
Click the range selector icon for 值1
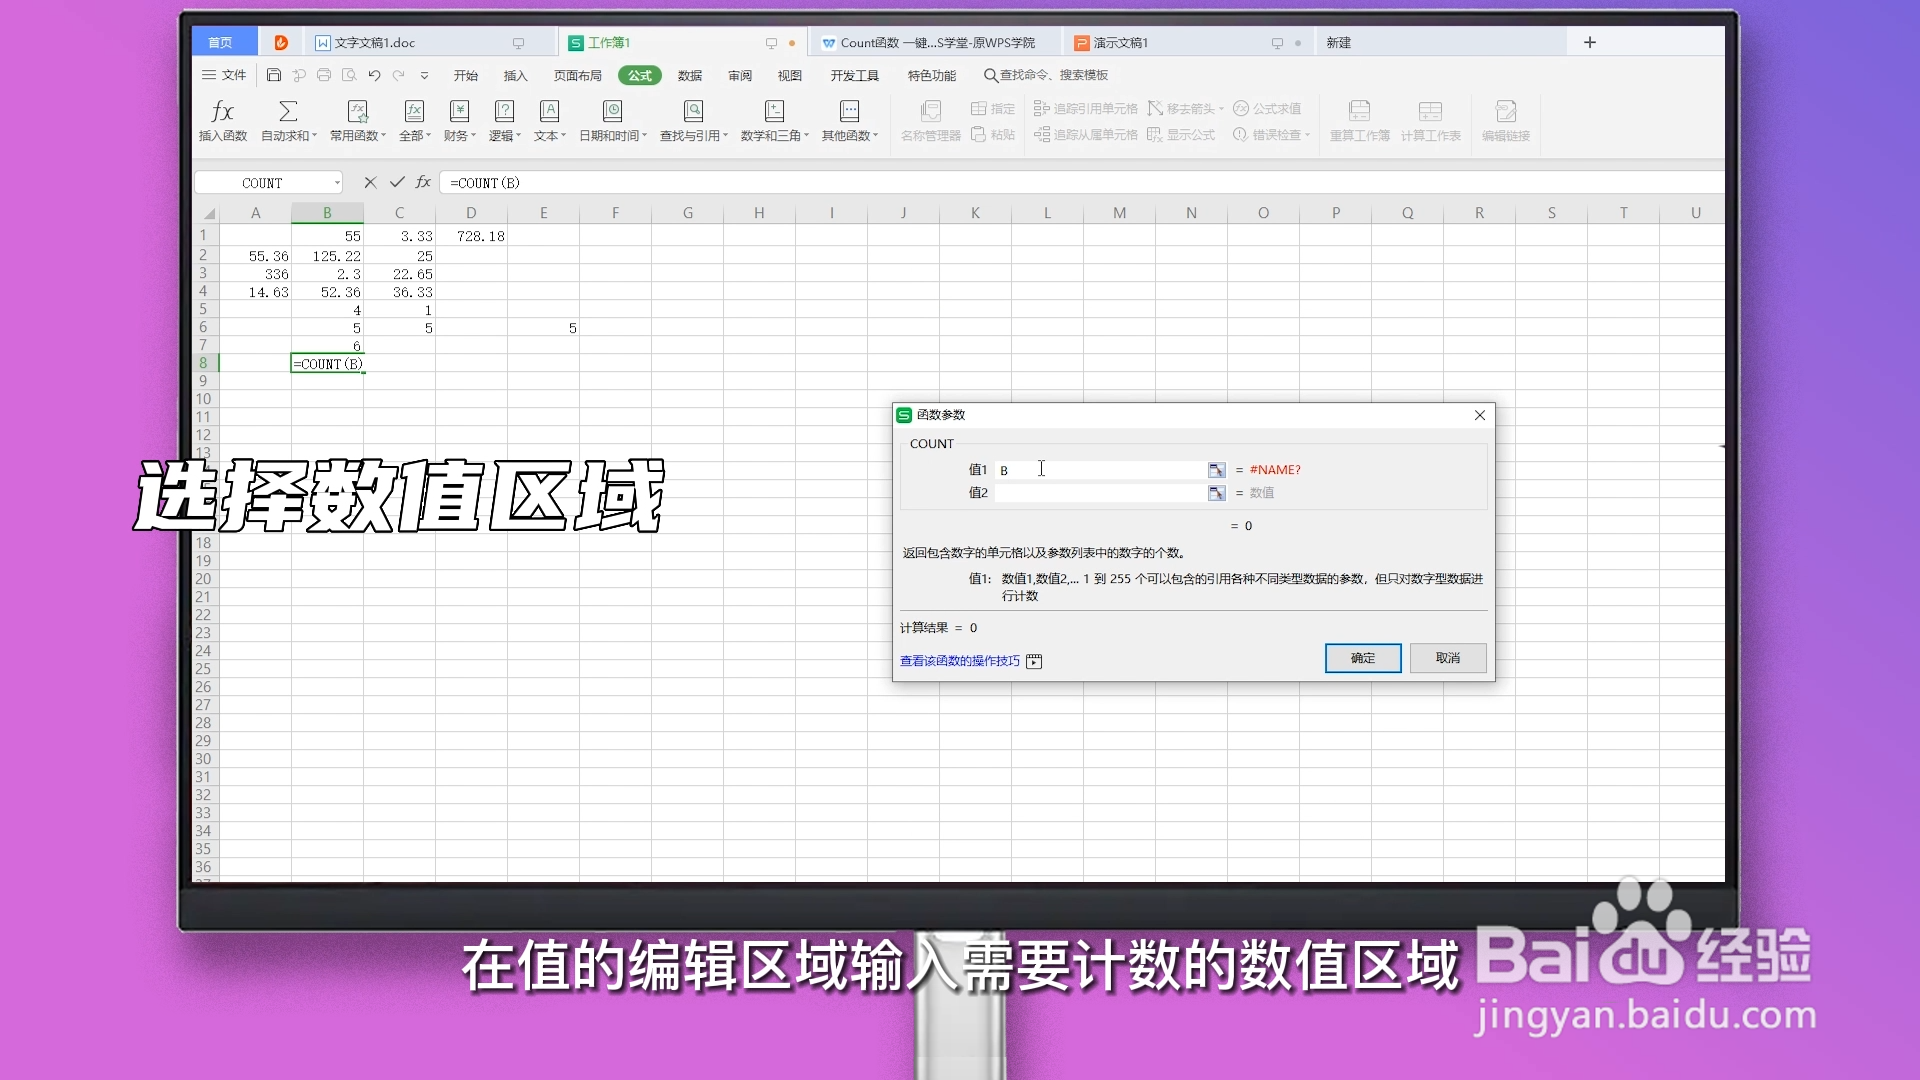click(1216, 470)
